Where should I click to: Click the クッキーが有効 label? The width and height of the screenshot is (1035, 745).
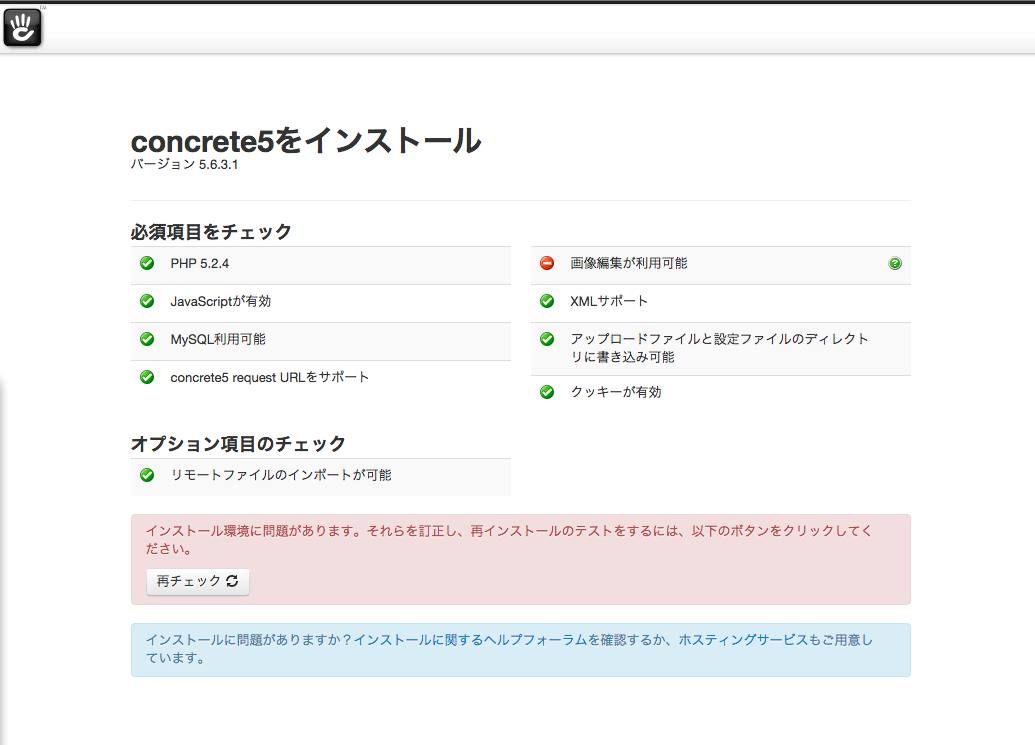coord(615,392)
